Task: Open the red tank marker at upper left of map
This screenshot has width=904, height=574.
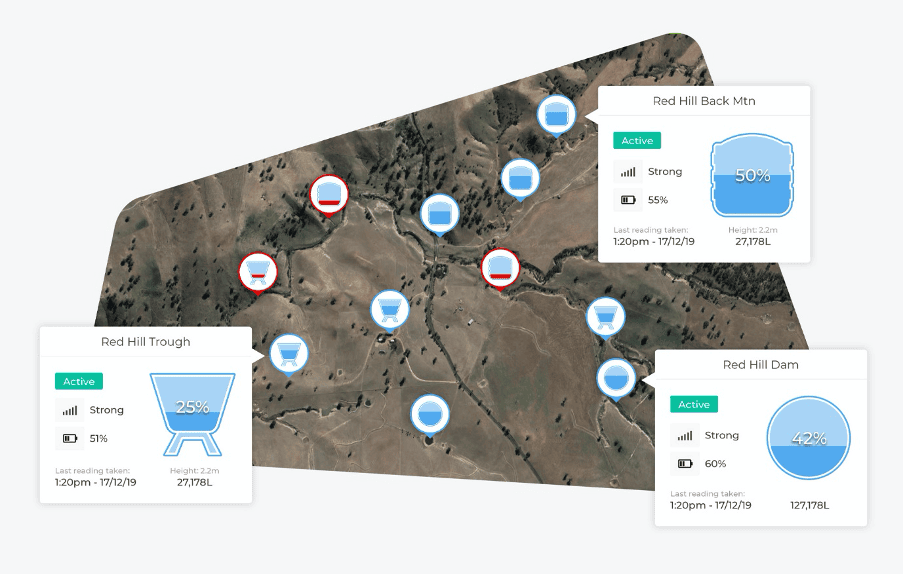Action: click(x=329, y=195)
